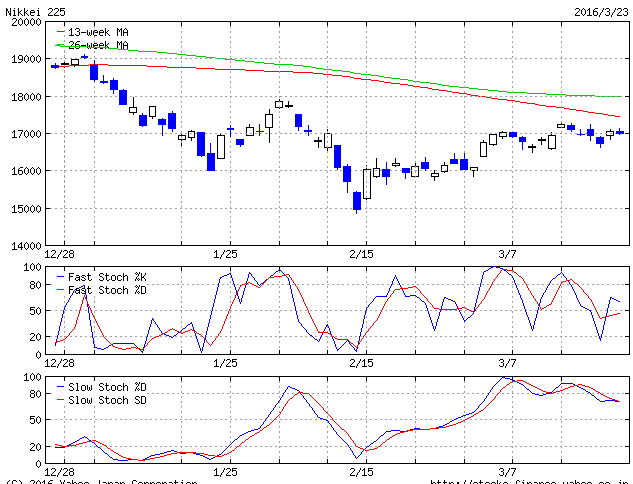Click the 3/7 date under Slow Stoch chart
This screenshot has width=633, height=484.
coord(507,472)
